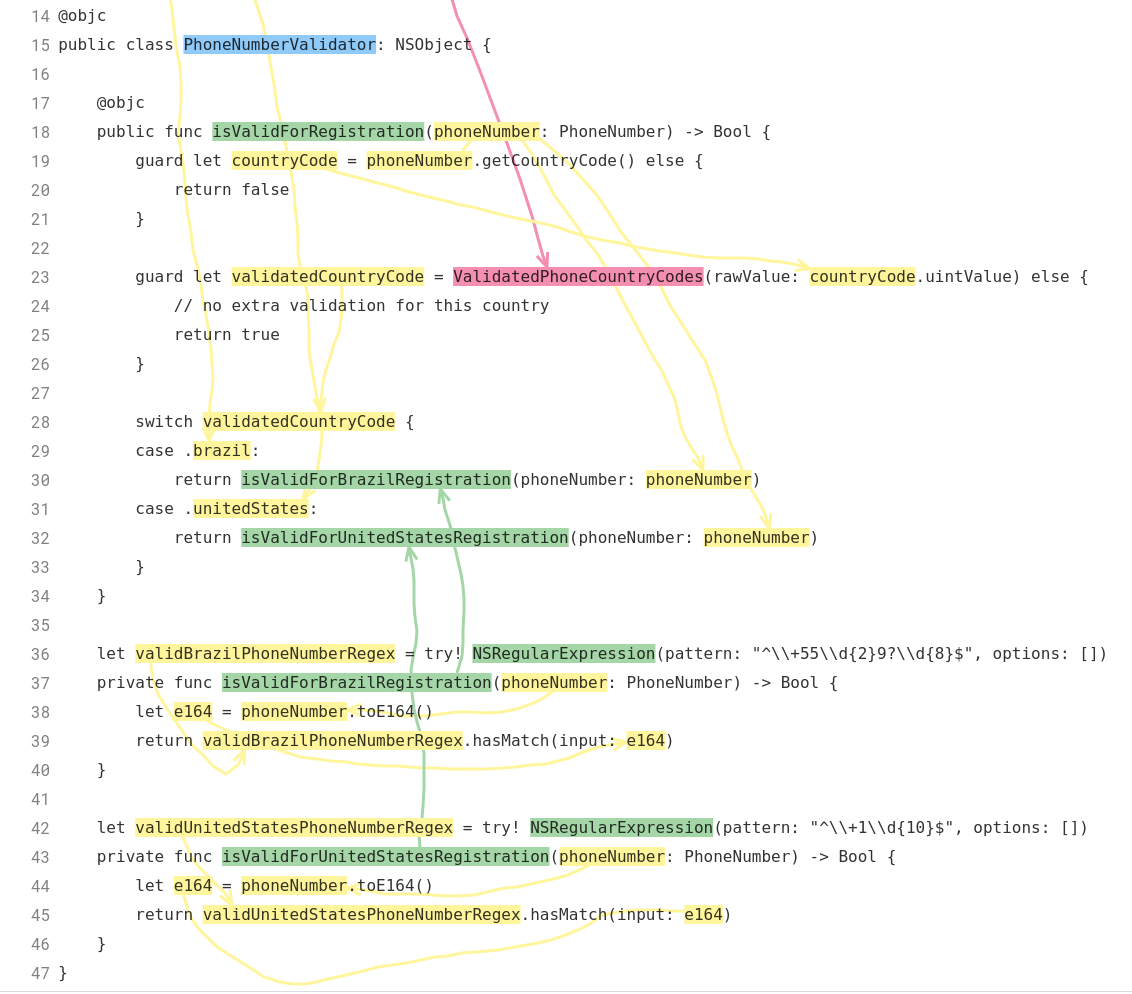Screen dimensions: 1132x994
Task: Click line number 23 in the gutter
Action: point(40,277)
